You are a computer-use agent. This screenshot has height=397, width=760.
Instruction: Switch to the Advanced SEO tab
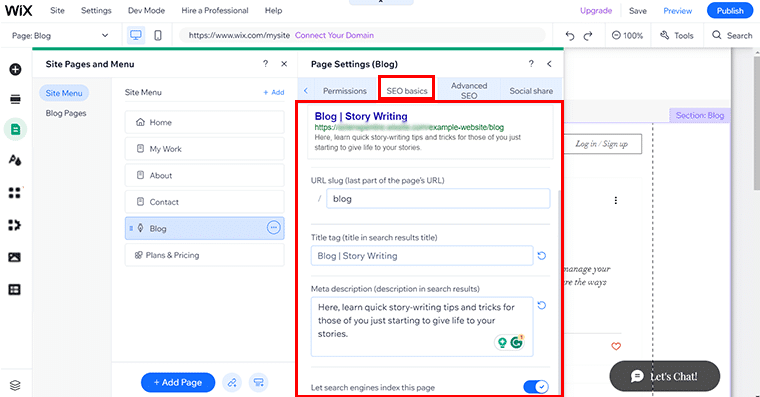tap(469, 91)
